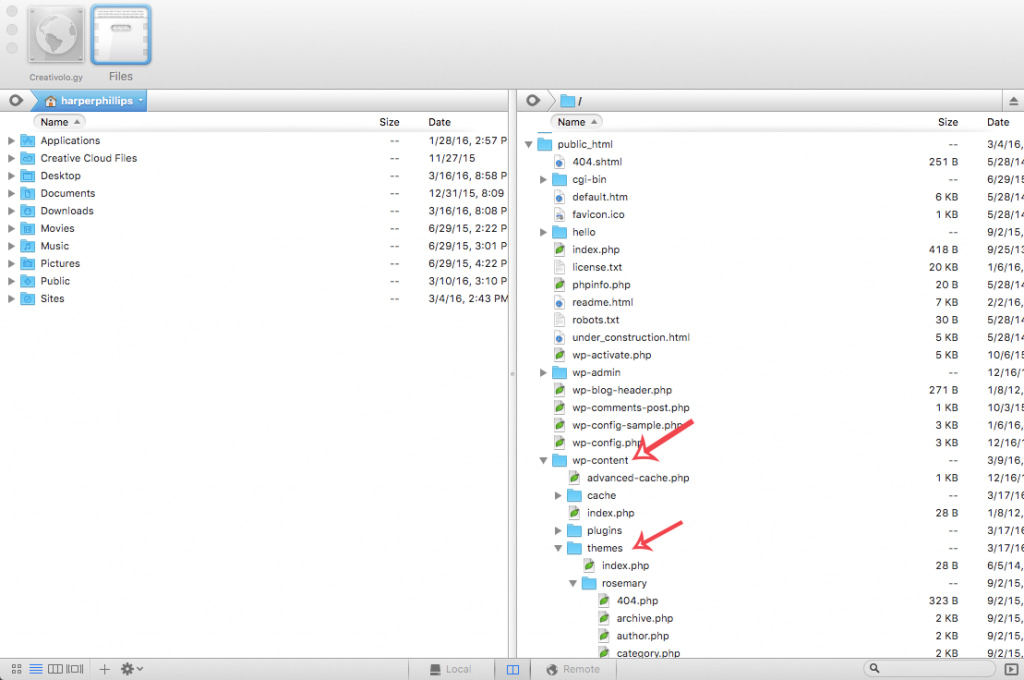Sort remote pane by Name column
Viewport: 1024px width, 680px height.
pos(571,122)
